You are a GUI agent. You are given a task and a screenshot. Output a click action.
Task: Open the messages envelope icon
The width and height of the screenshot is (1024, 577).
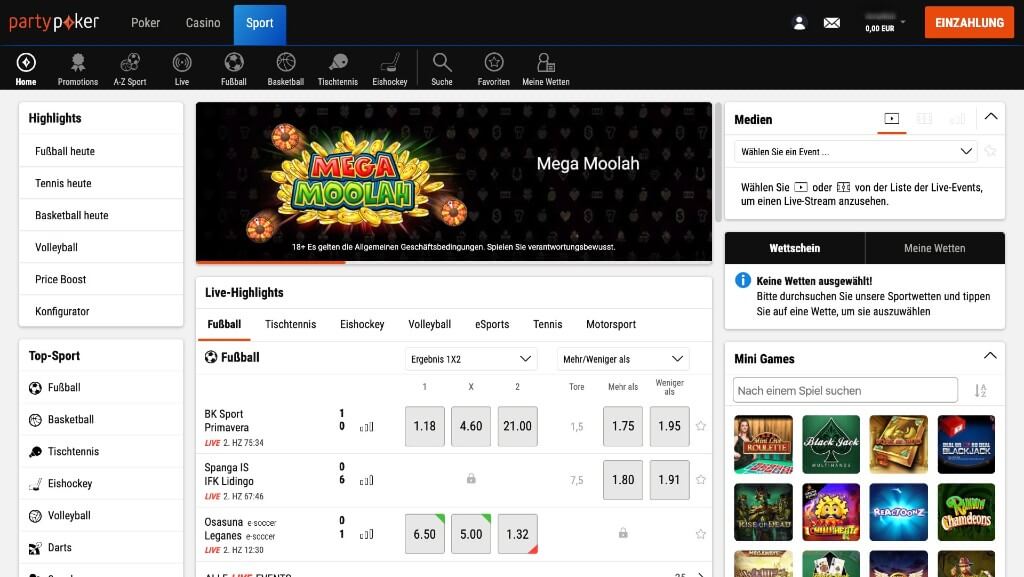click(x=831, y=23)
